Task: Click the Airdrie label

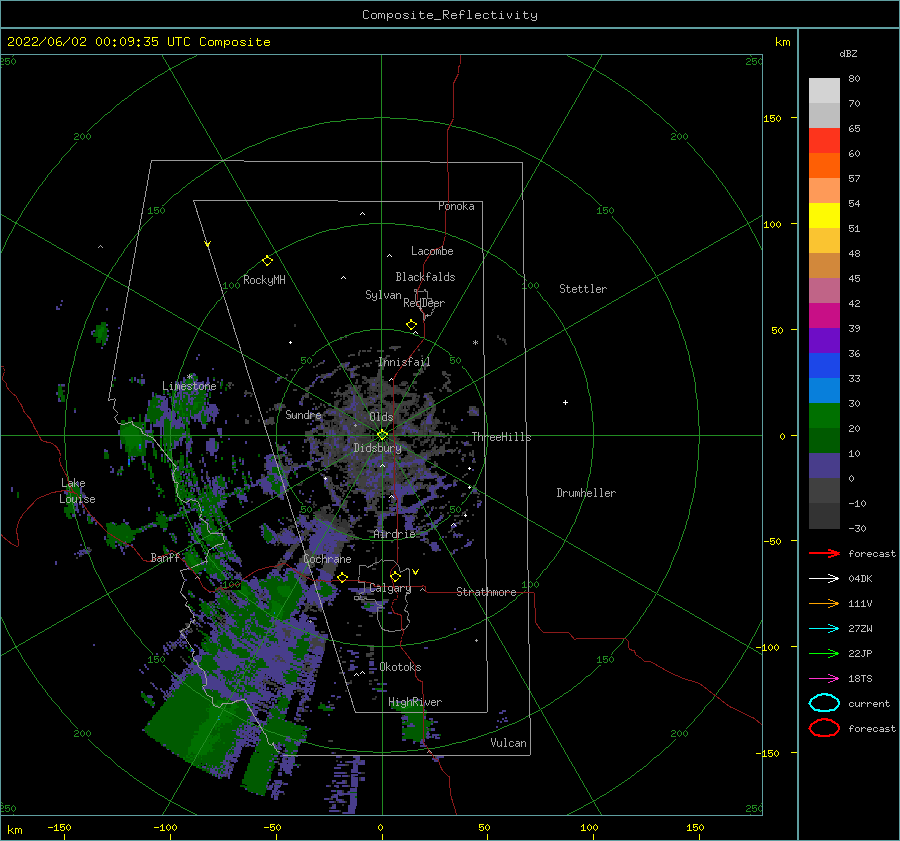Action: click(x=394, y=534)
